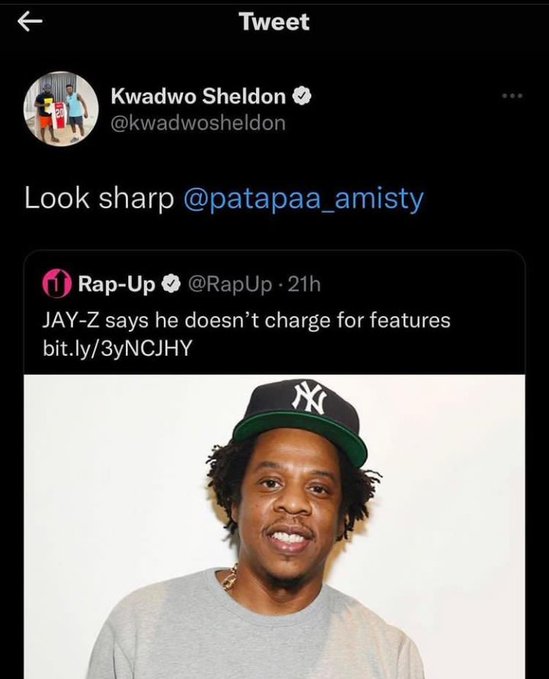
Task: Click the @RapUp handle in quoted tweet
Action: [x=230, y=285]
